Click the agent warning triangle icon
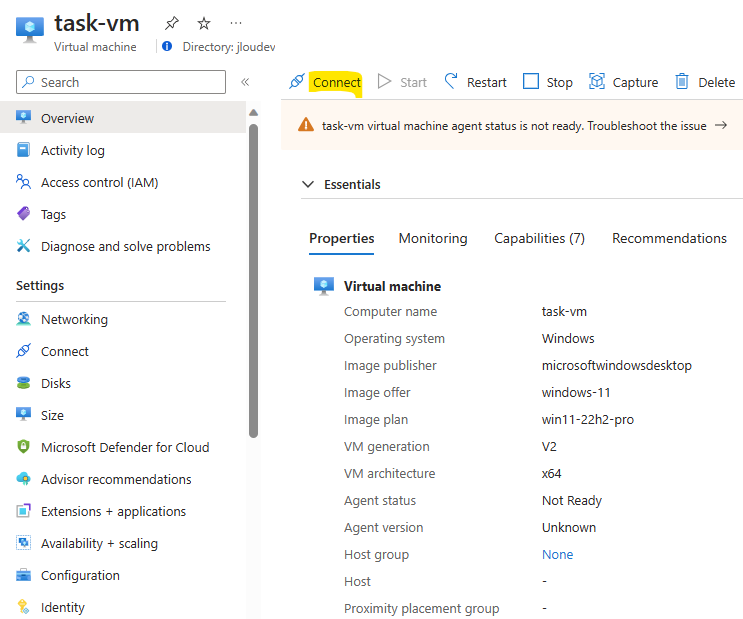743x619 pixels. click(x=306, y=125)
